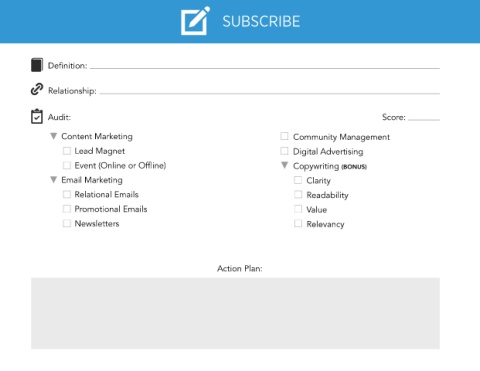The height and width of the screenshot is (371, 480).
Task: Tick the Promotional Emails checkbox
Action: coord(67,209)
